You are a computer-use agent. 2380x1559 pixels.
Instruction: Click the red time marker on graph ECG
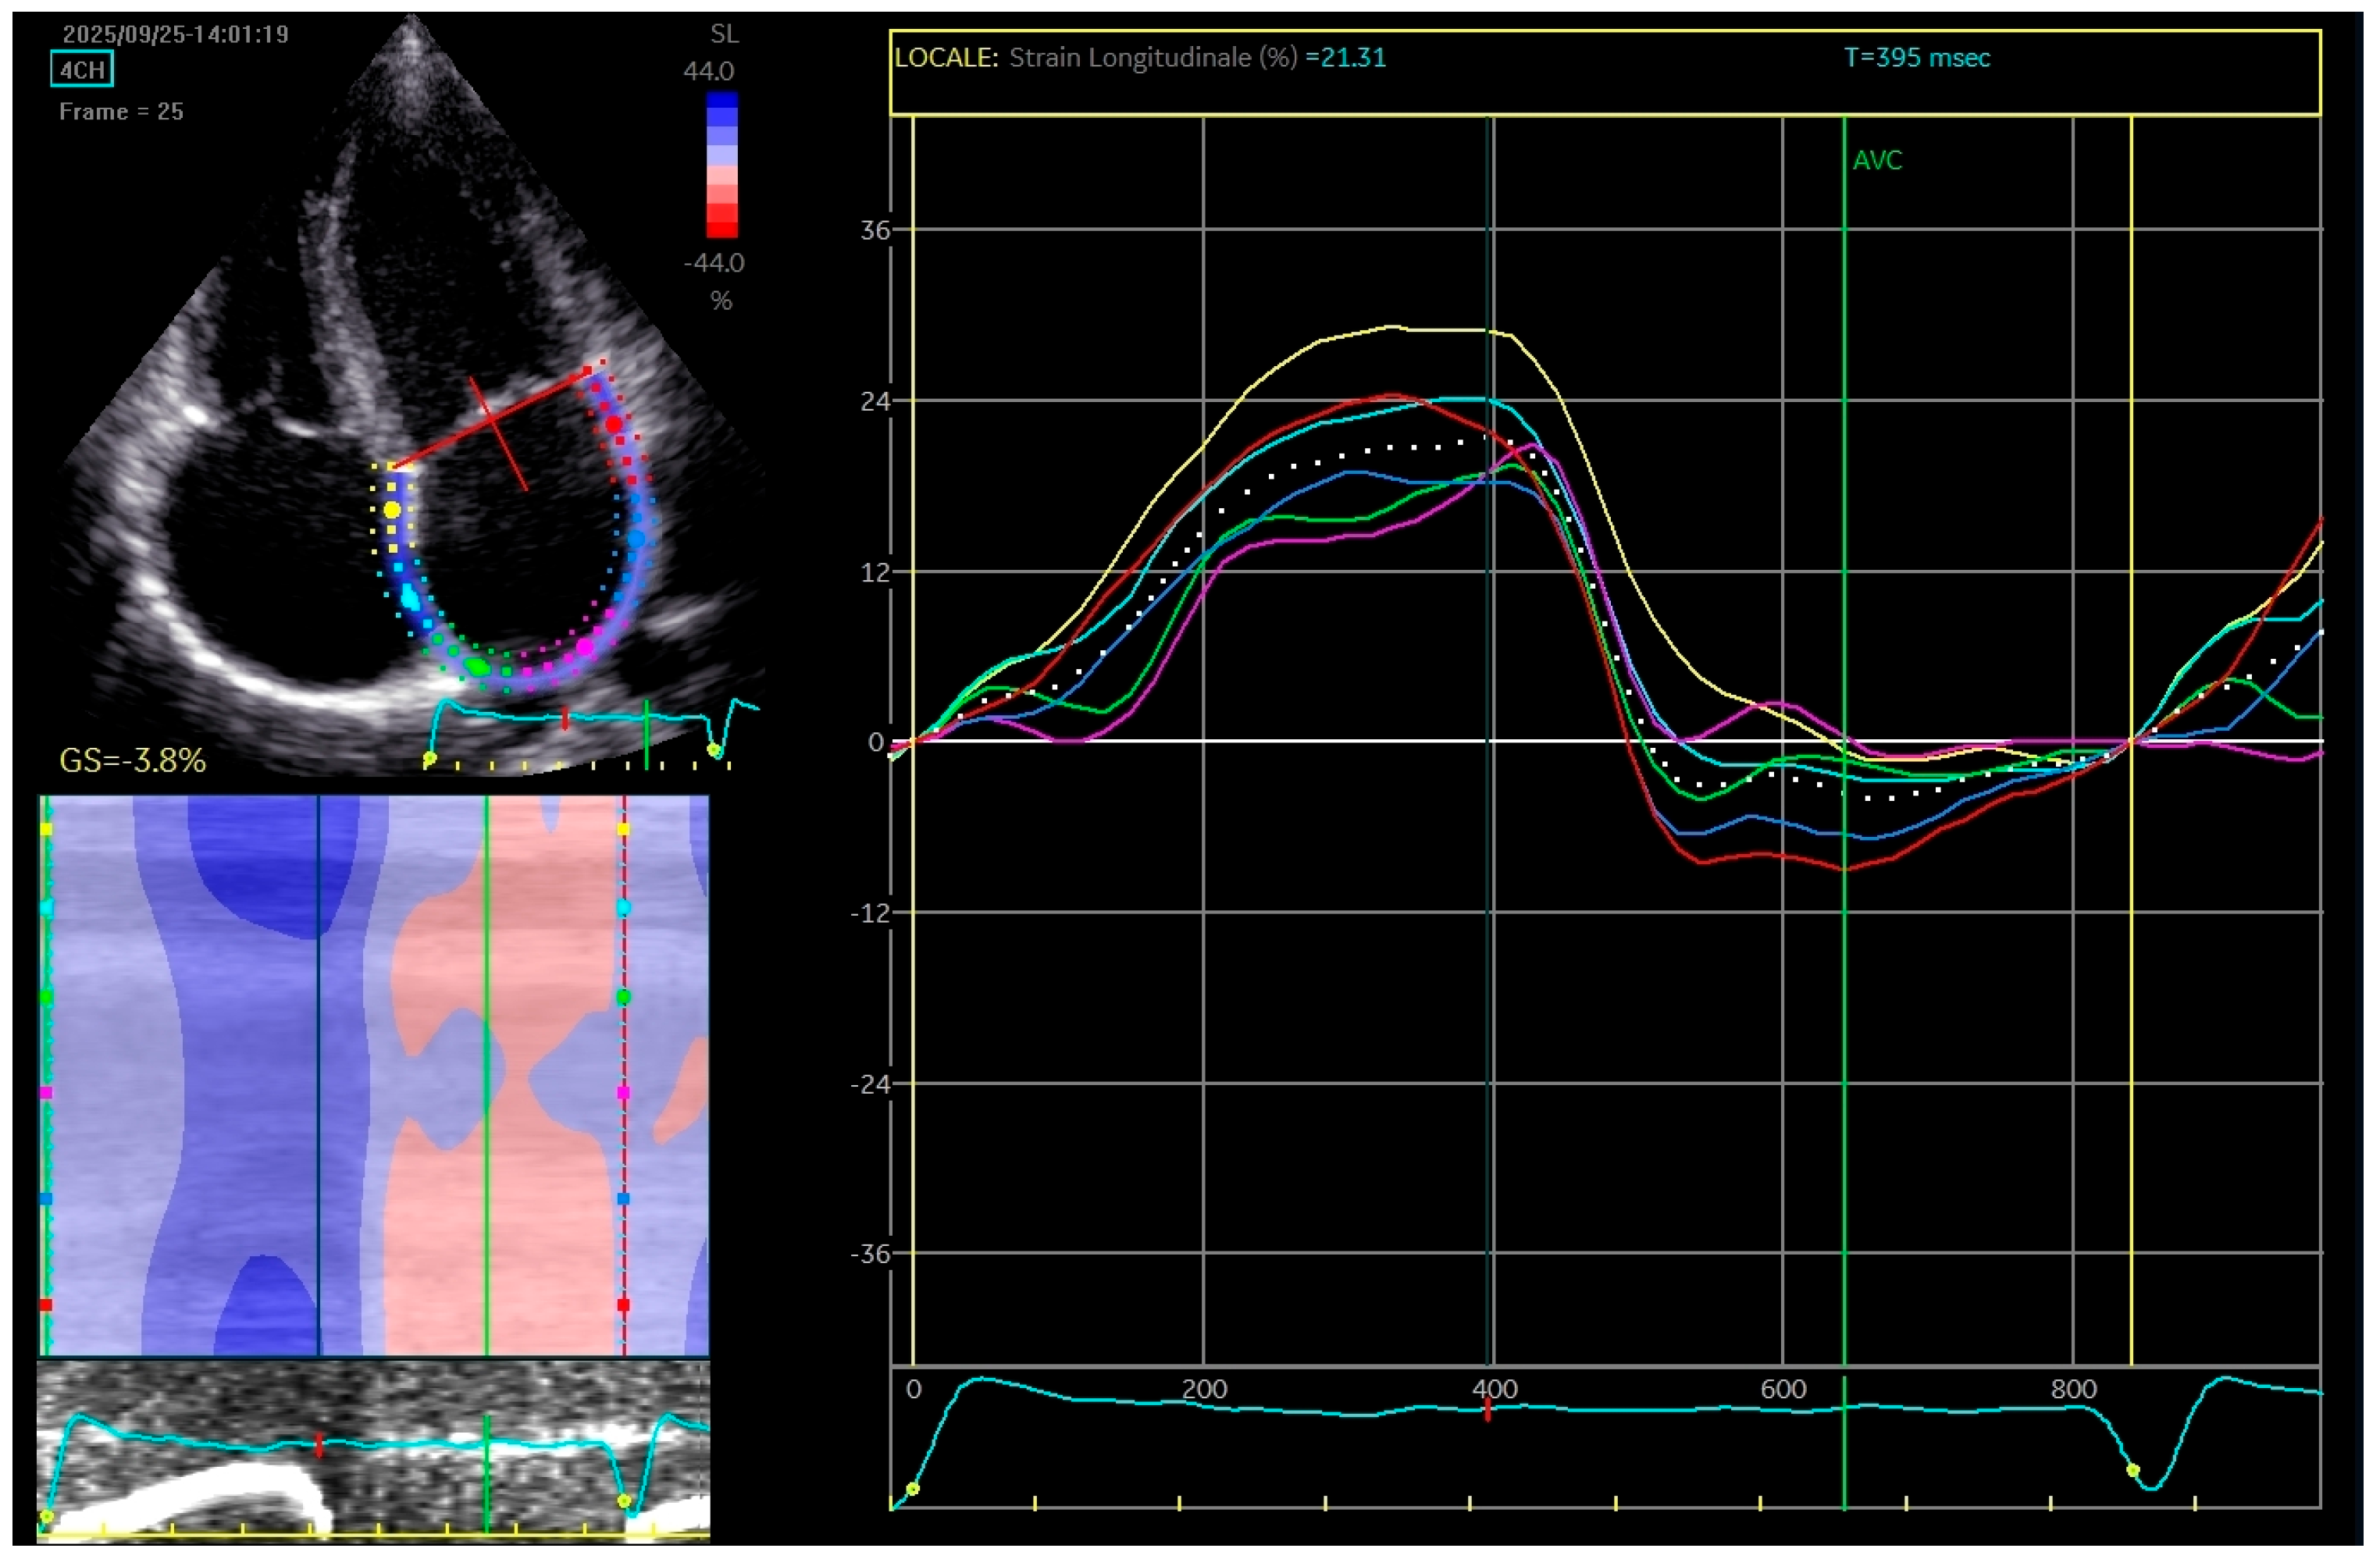1488,1410
